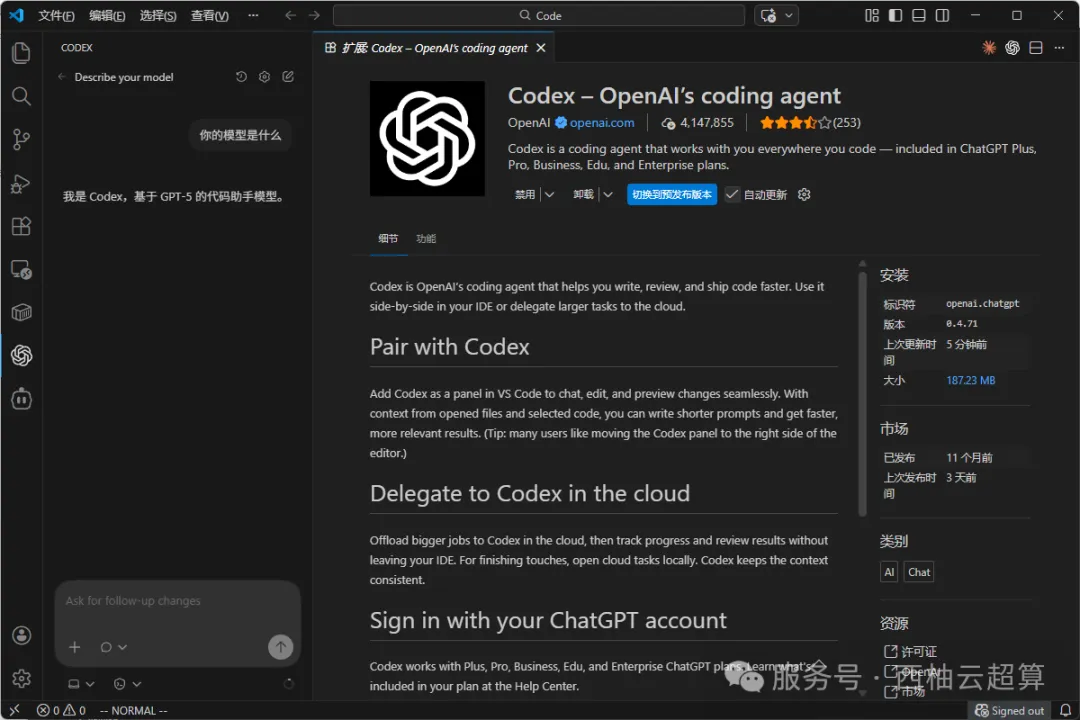Open the chat mode dropdown in input box
Screen dimensions: 1080x720
click(x=114, y=647)
